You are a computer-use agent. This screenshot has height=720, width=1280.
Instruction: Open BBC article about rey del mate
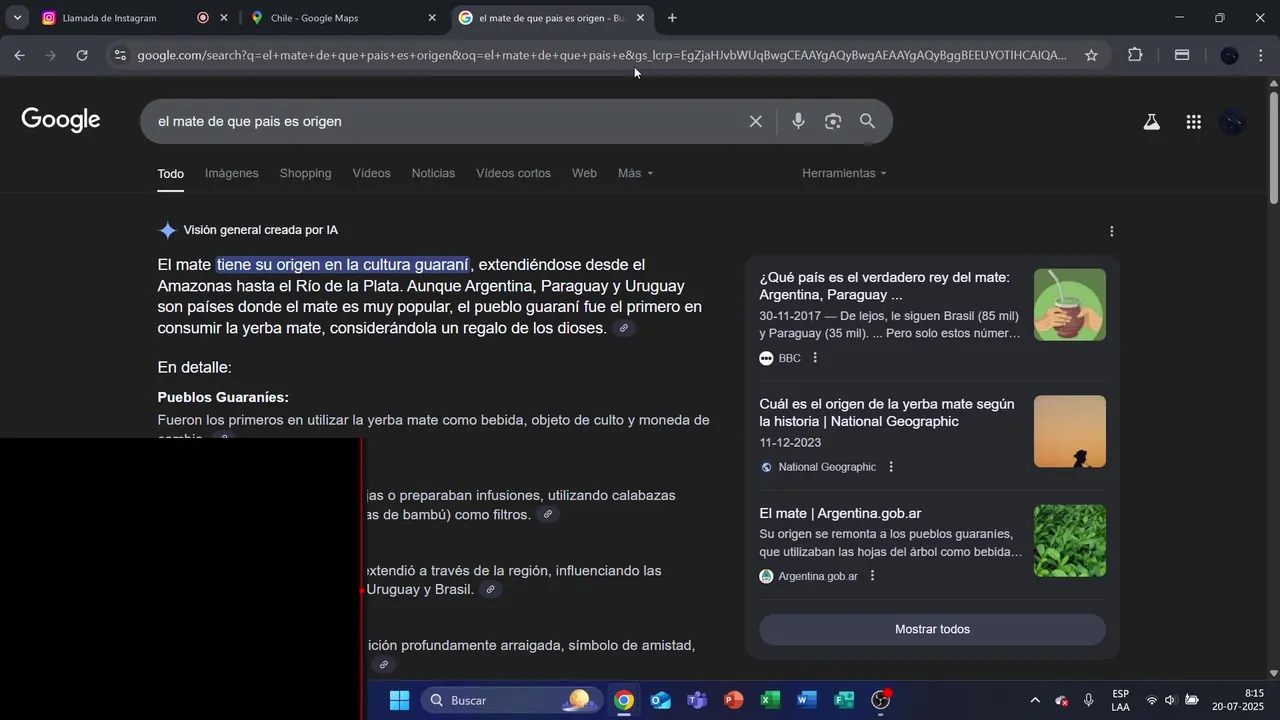click(885, 286)
